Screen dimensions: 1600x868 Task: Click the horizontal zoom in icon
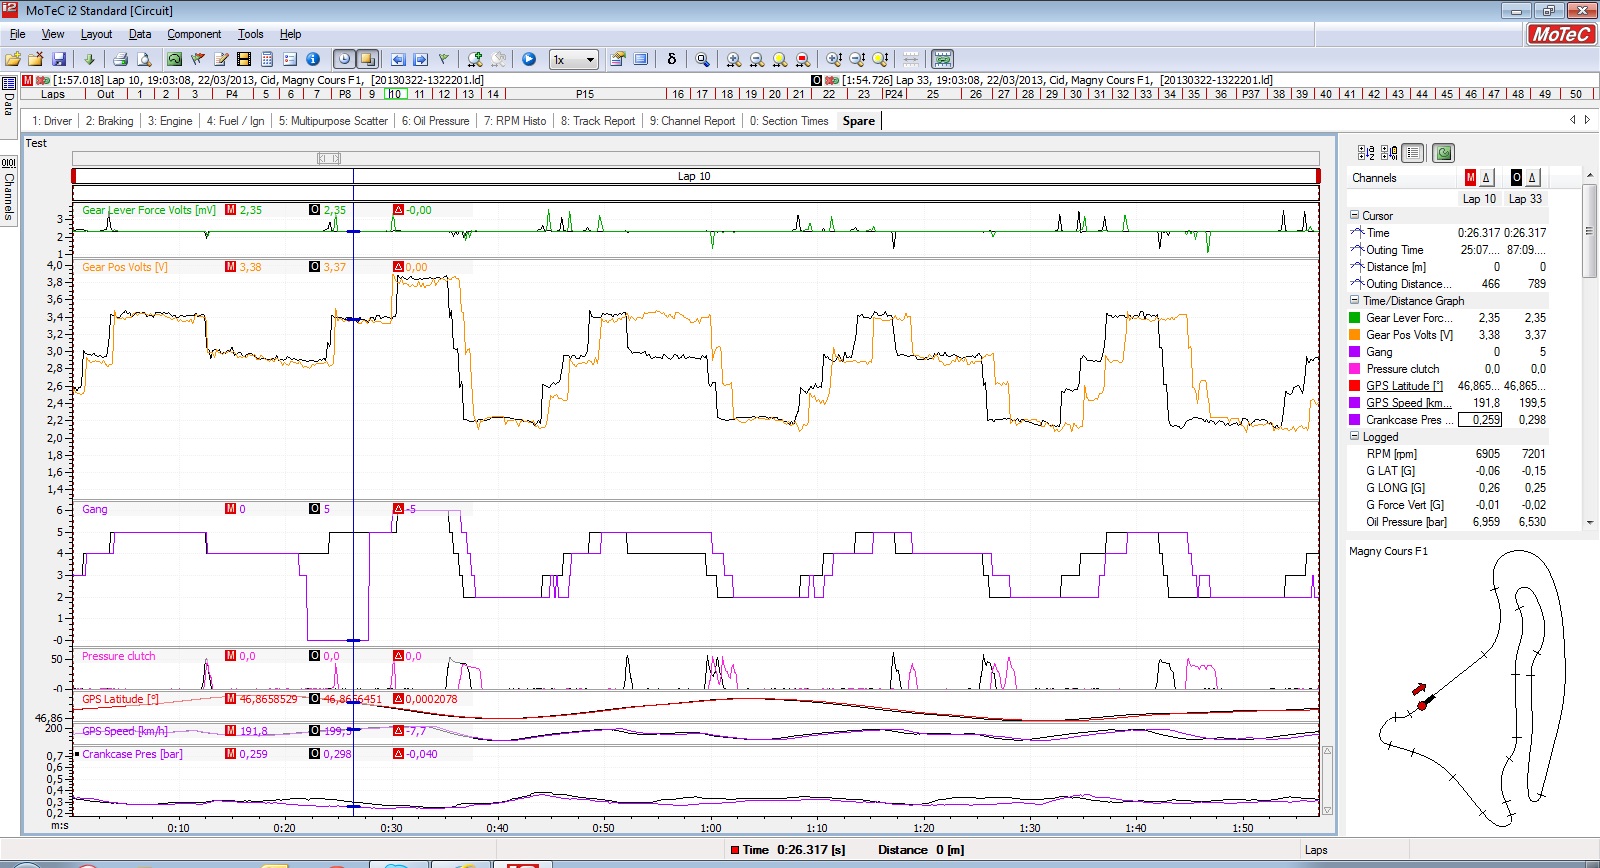[734, 59]
